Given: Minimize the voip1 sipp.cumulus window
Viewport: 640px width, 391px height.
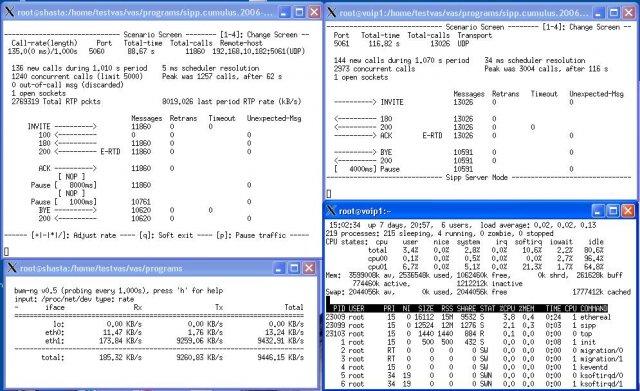Looking at the screenshot, I should [x=599, y=12].
